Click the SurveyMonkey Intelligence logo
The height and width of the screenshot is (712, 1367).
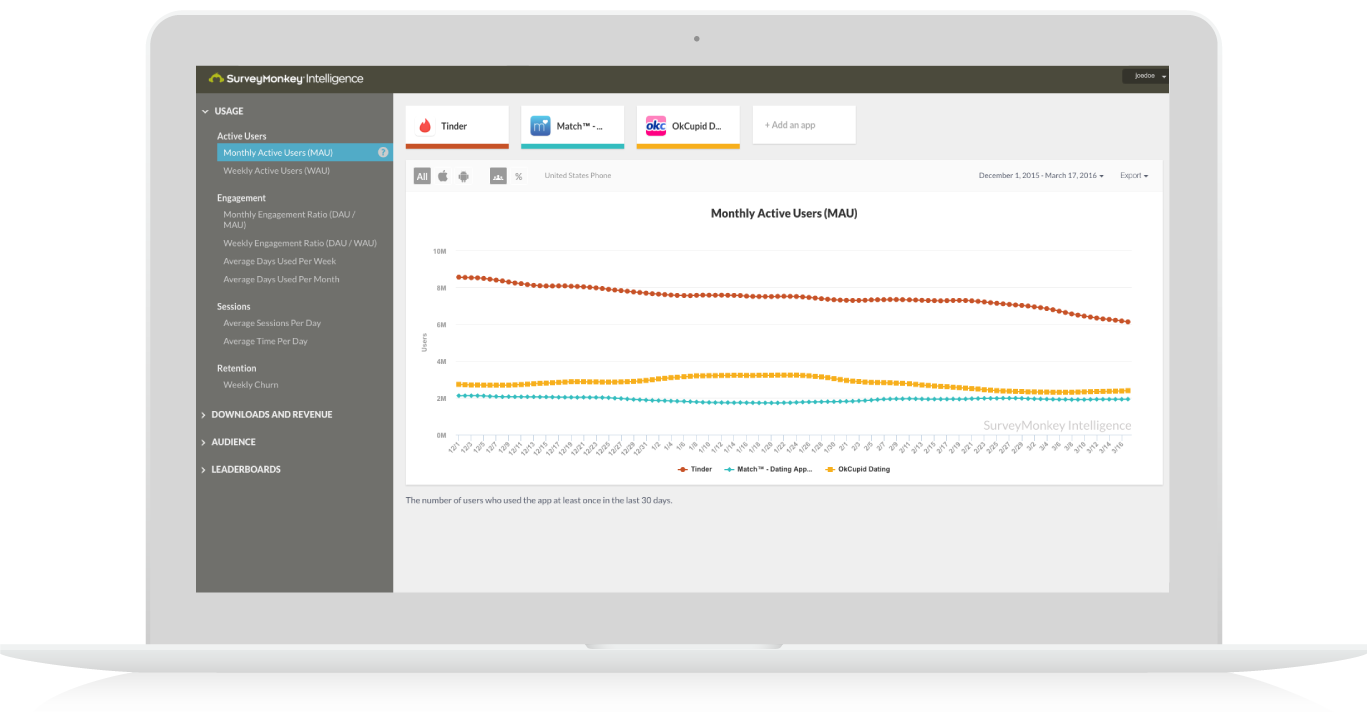(x=286, y=78)
